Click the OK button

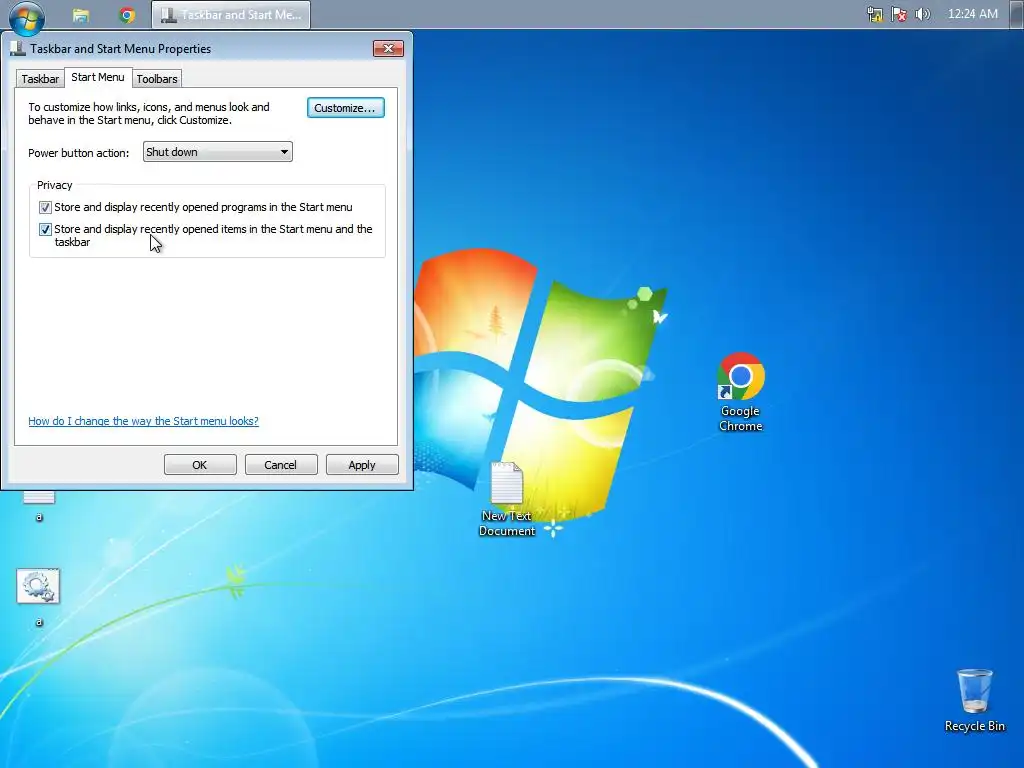point(200,465)
